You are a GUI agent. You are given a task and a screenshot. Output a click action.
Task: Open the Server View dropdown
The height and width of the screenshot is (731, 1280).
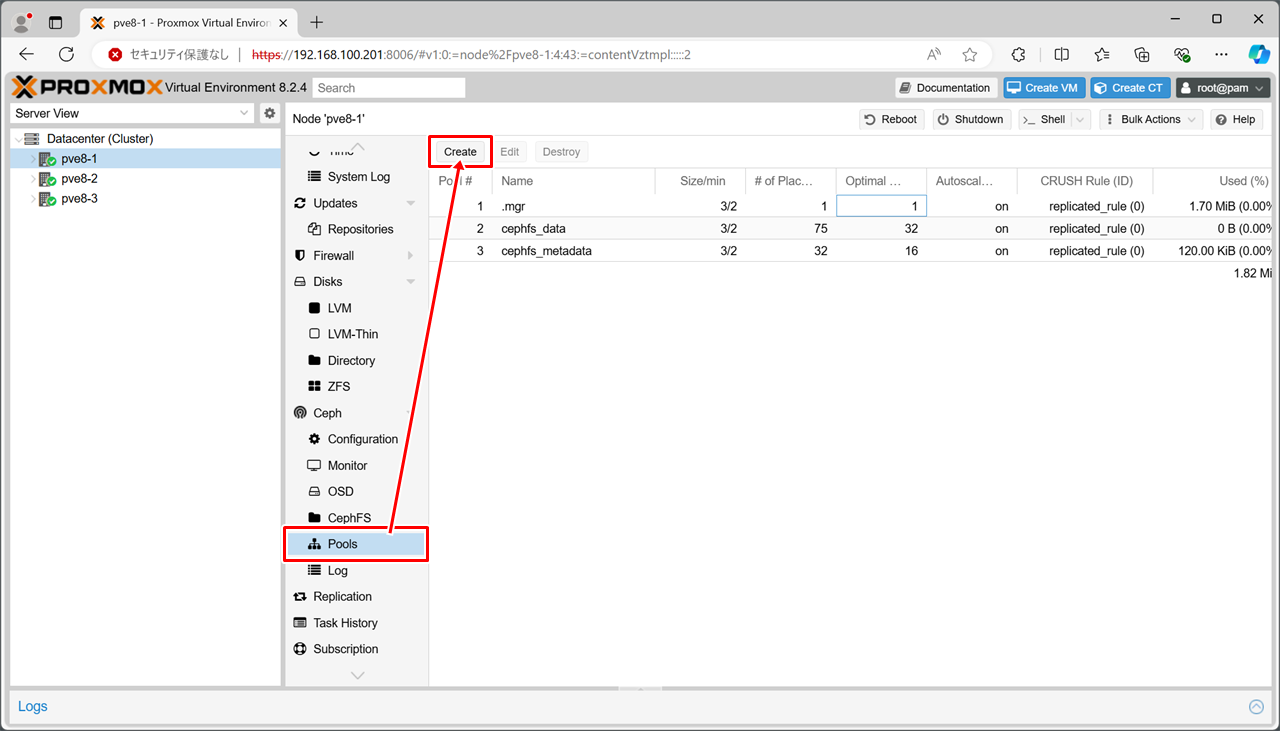pos(132,114)
